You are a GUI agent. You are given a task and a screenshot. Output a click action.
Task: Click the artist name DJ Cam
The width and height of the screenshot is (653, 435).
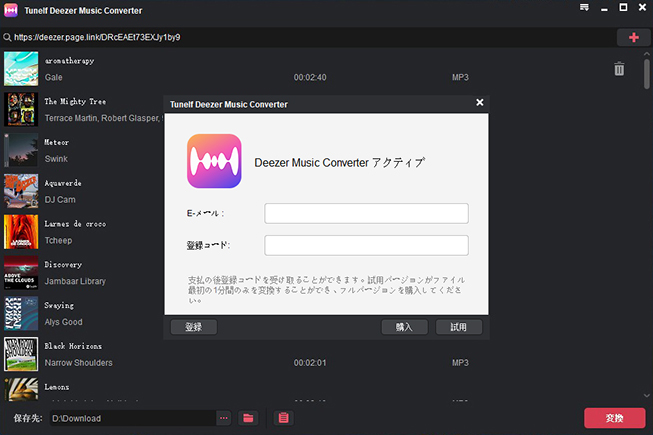[60, 200]
